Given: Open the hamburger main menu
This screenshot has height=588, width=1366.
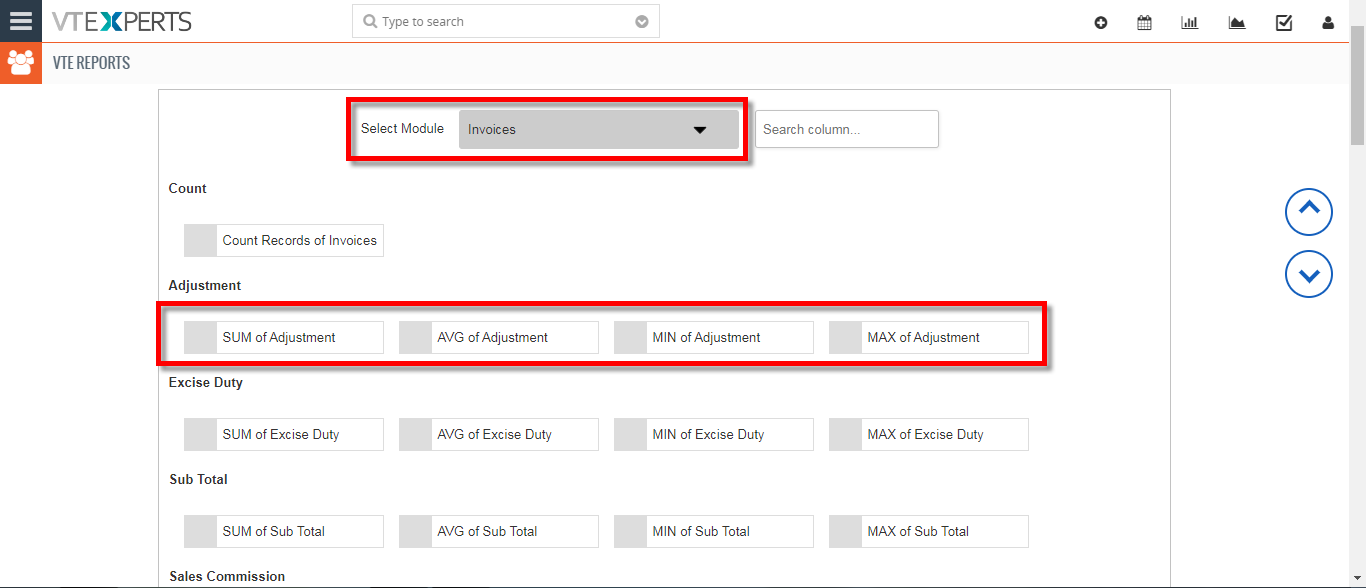Looking at the screenshot, I should coord(20,21).
